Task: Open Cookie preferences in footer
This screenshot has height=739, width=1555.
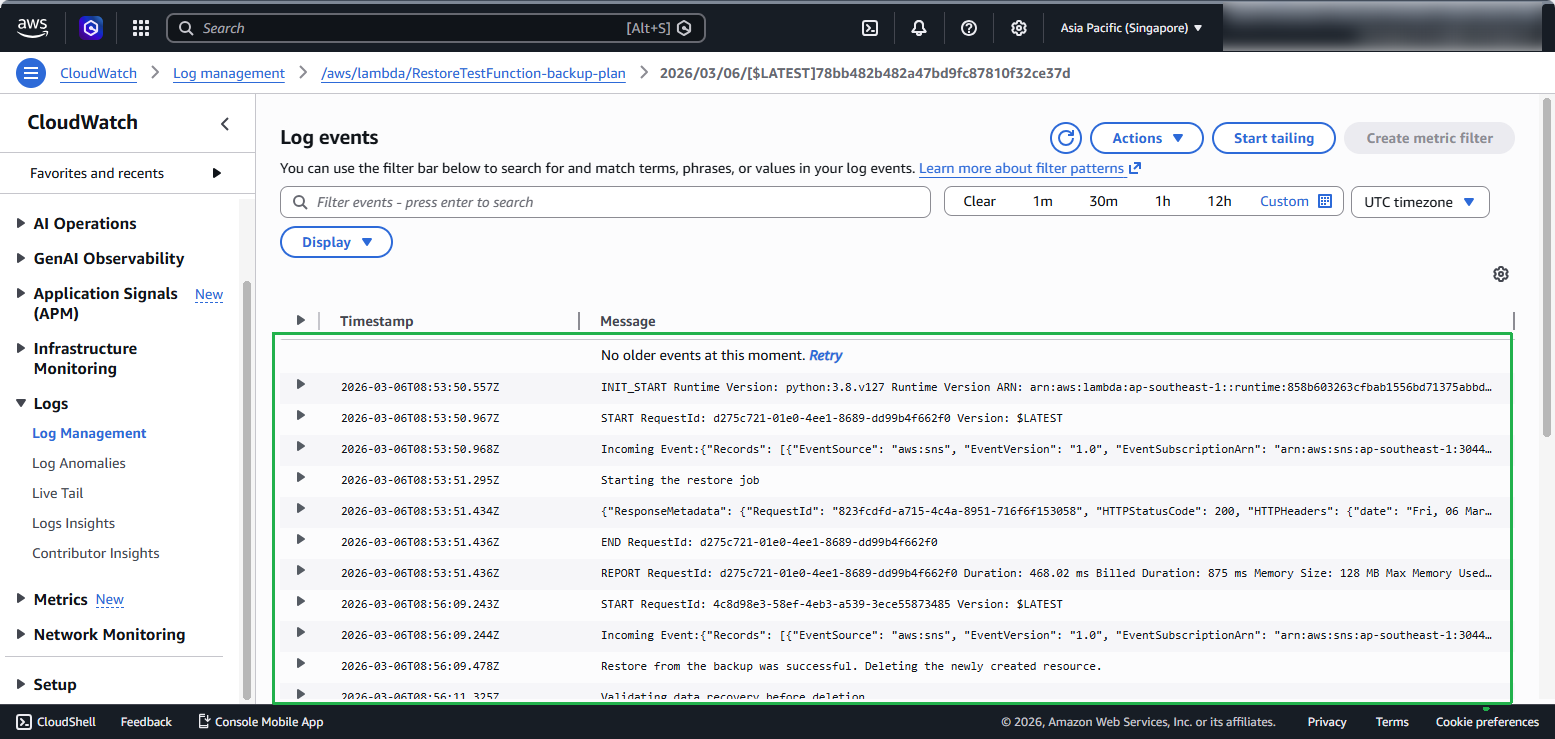Action: coord(1487,721)
